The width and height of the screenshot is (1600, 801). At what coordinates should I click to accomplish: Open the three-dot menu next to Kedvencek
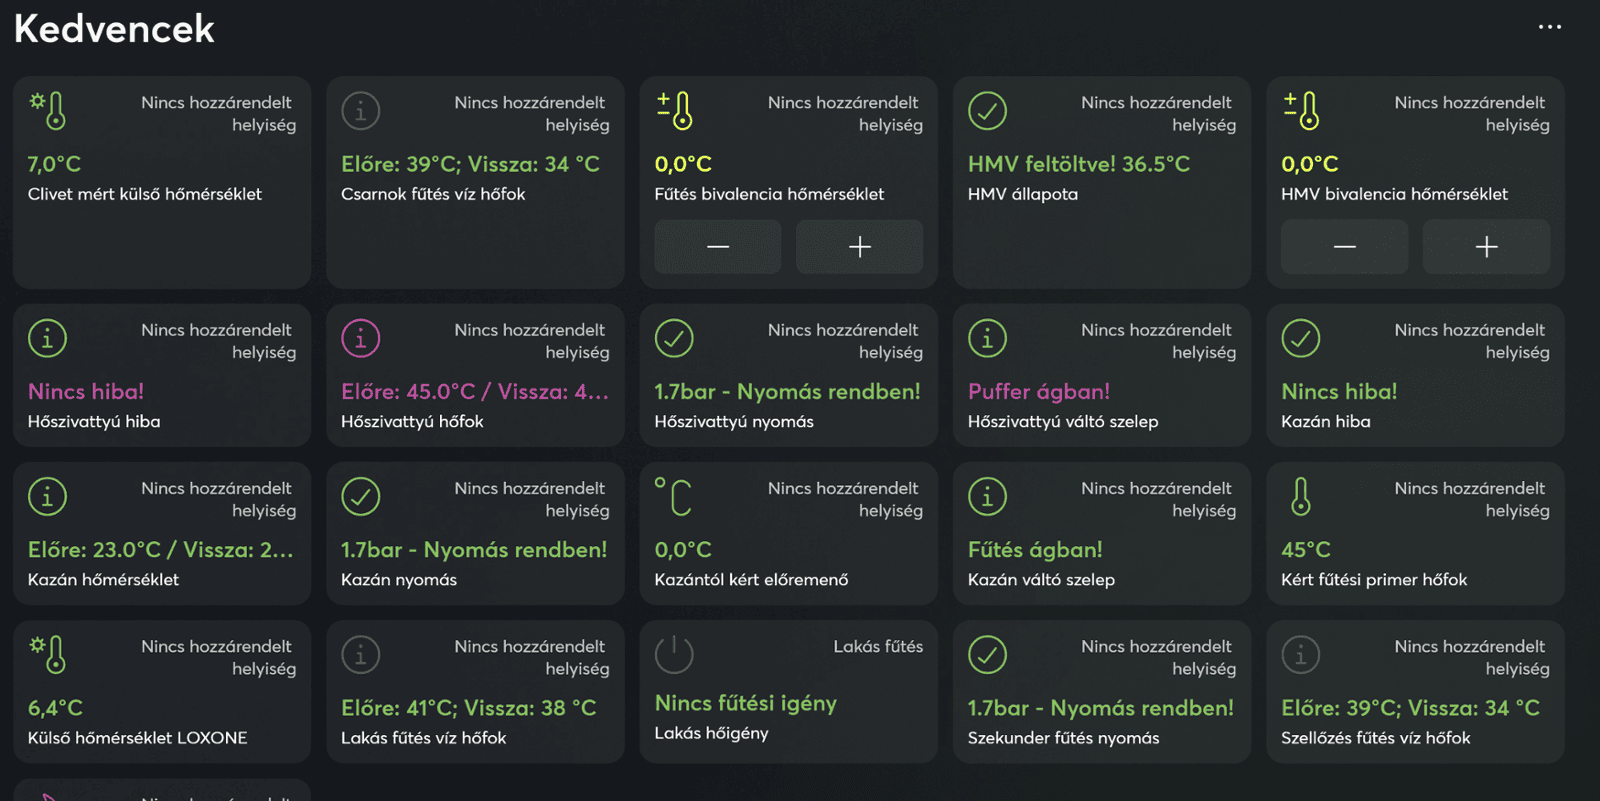tap(1549, 27)
